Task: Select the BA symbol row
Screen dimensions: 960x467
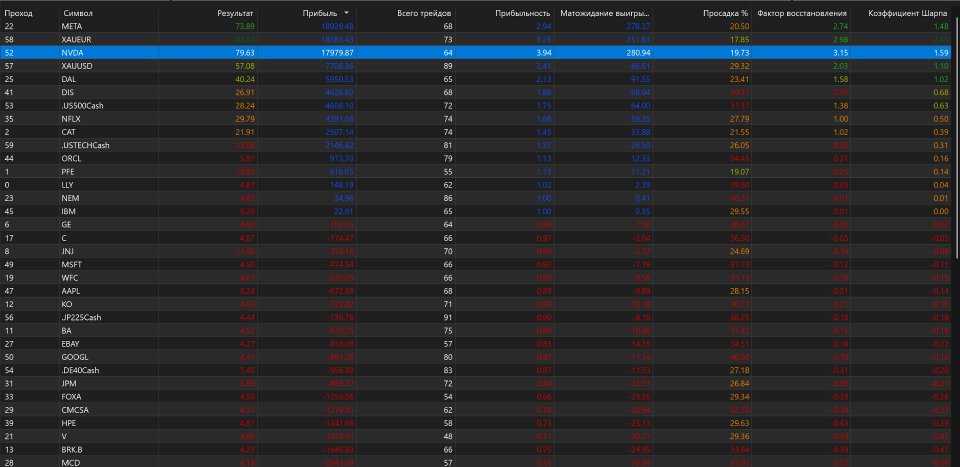Action: click(476, 331)
